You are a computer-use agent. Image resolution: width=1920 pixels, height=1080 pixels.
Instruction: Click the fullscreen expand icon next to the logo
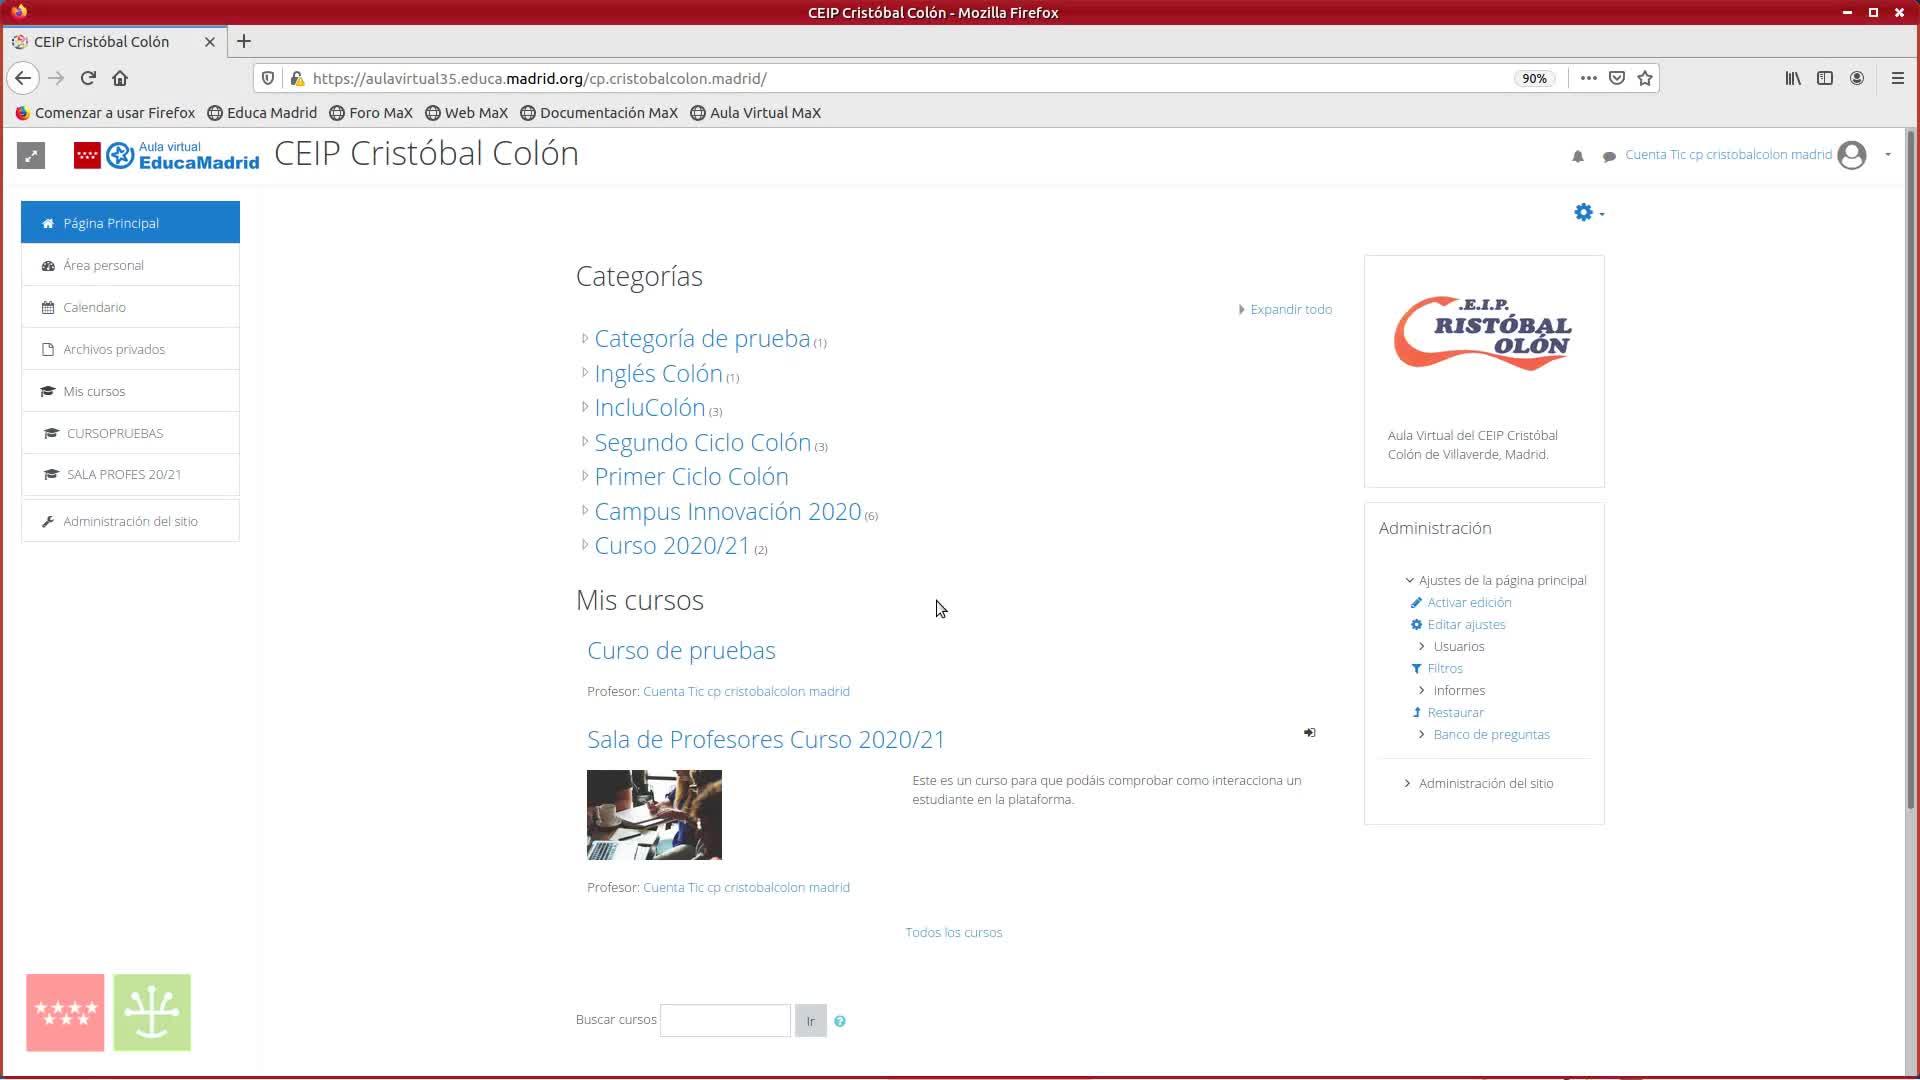tap(31, 155)
